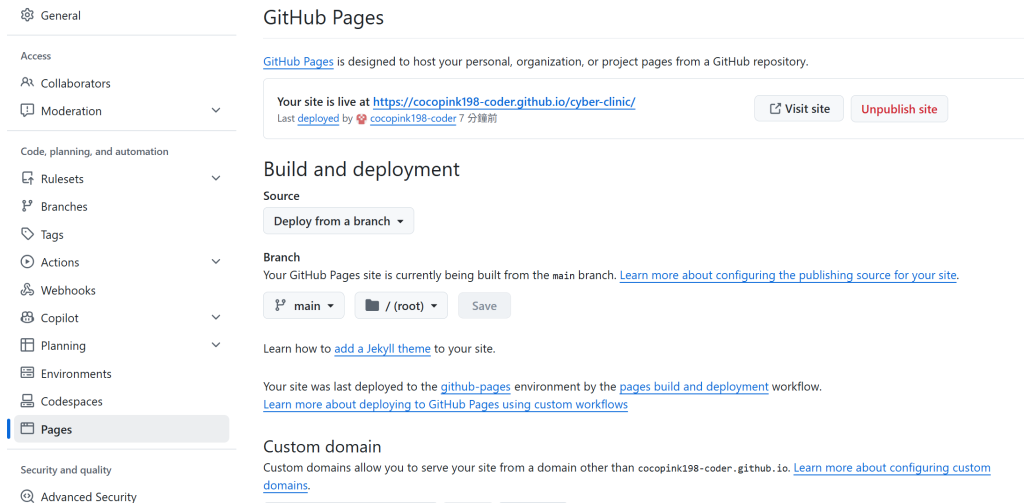Image resolution: width=1024 pixels, height=503 pixels.
Task: Click the Webhooks icon
Action: pyautogui.click(x=27, y=290)
